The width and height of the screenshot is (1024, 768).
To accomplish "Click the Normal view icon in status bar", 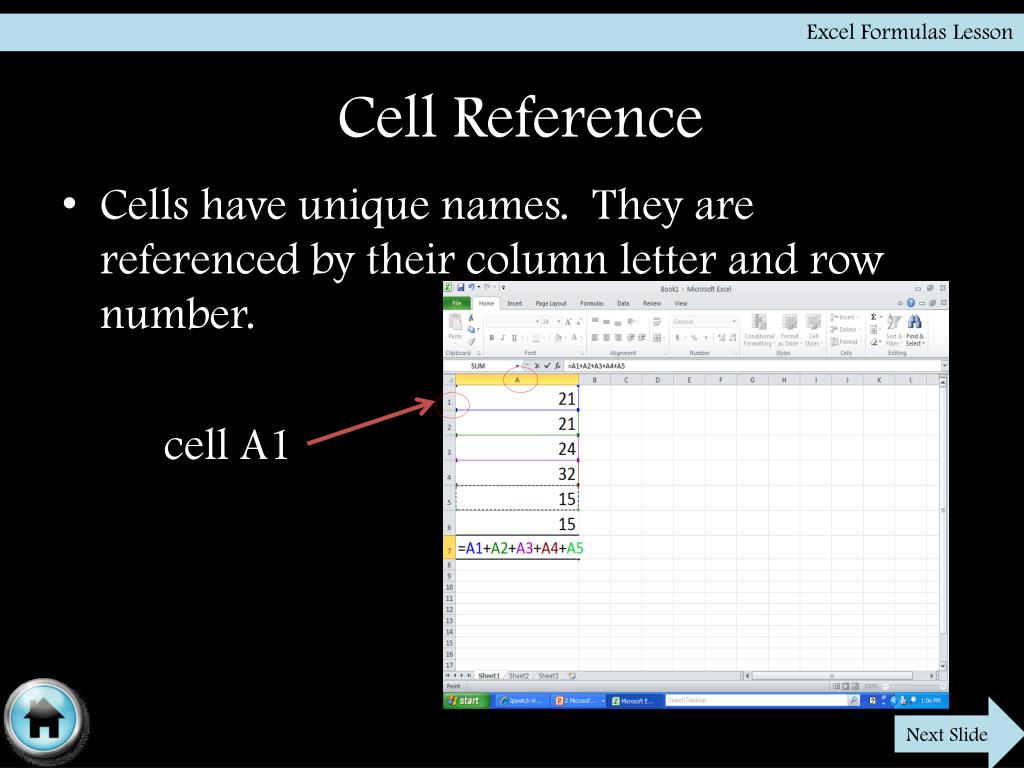I will click(837, 686).
